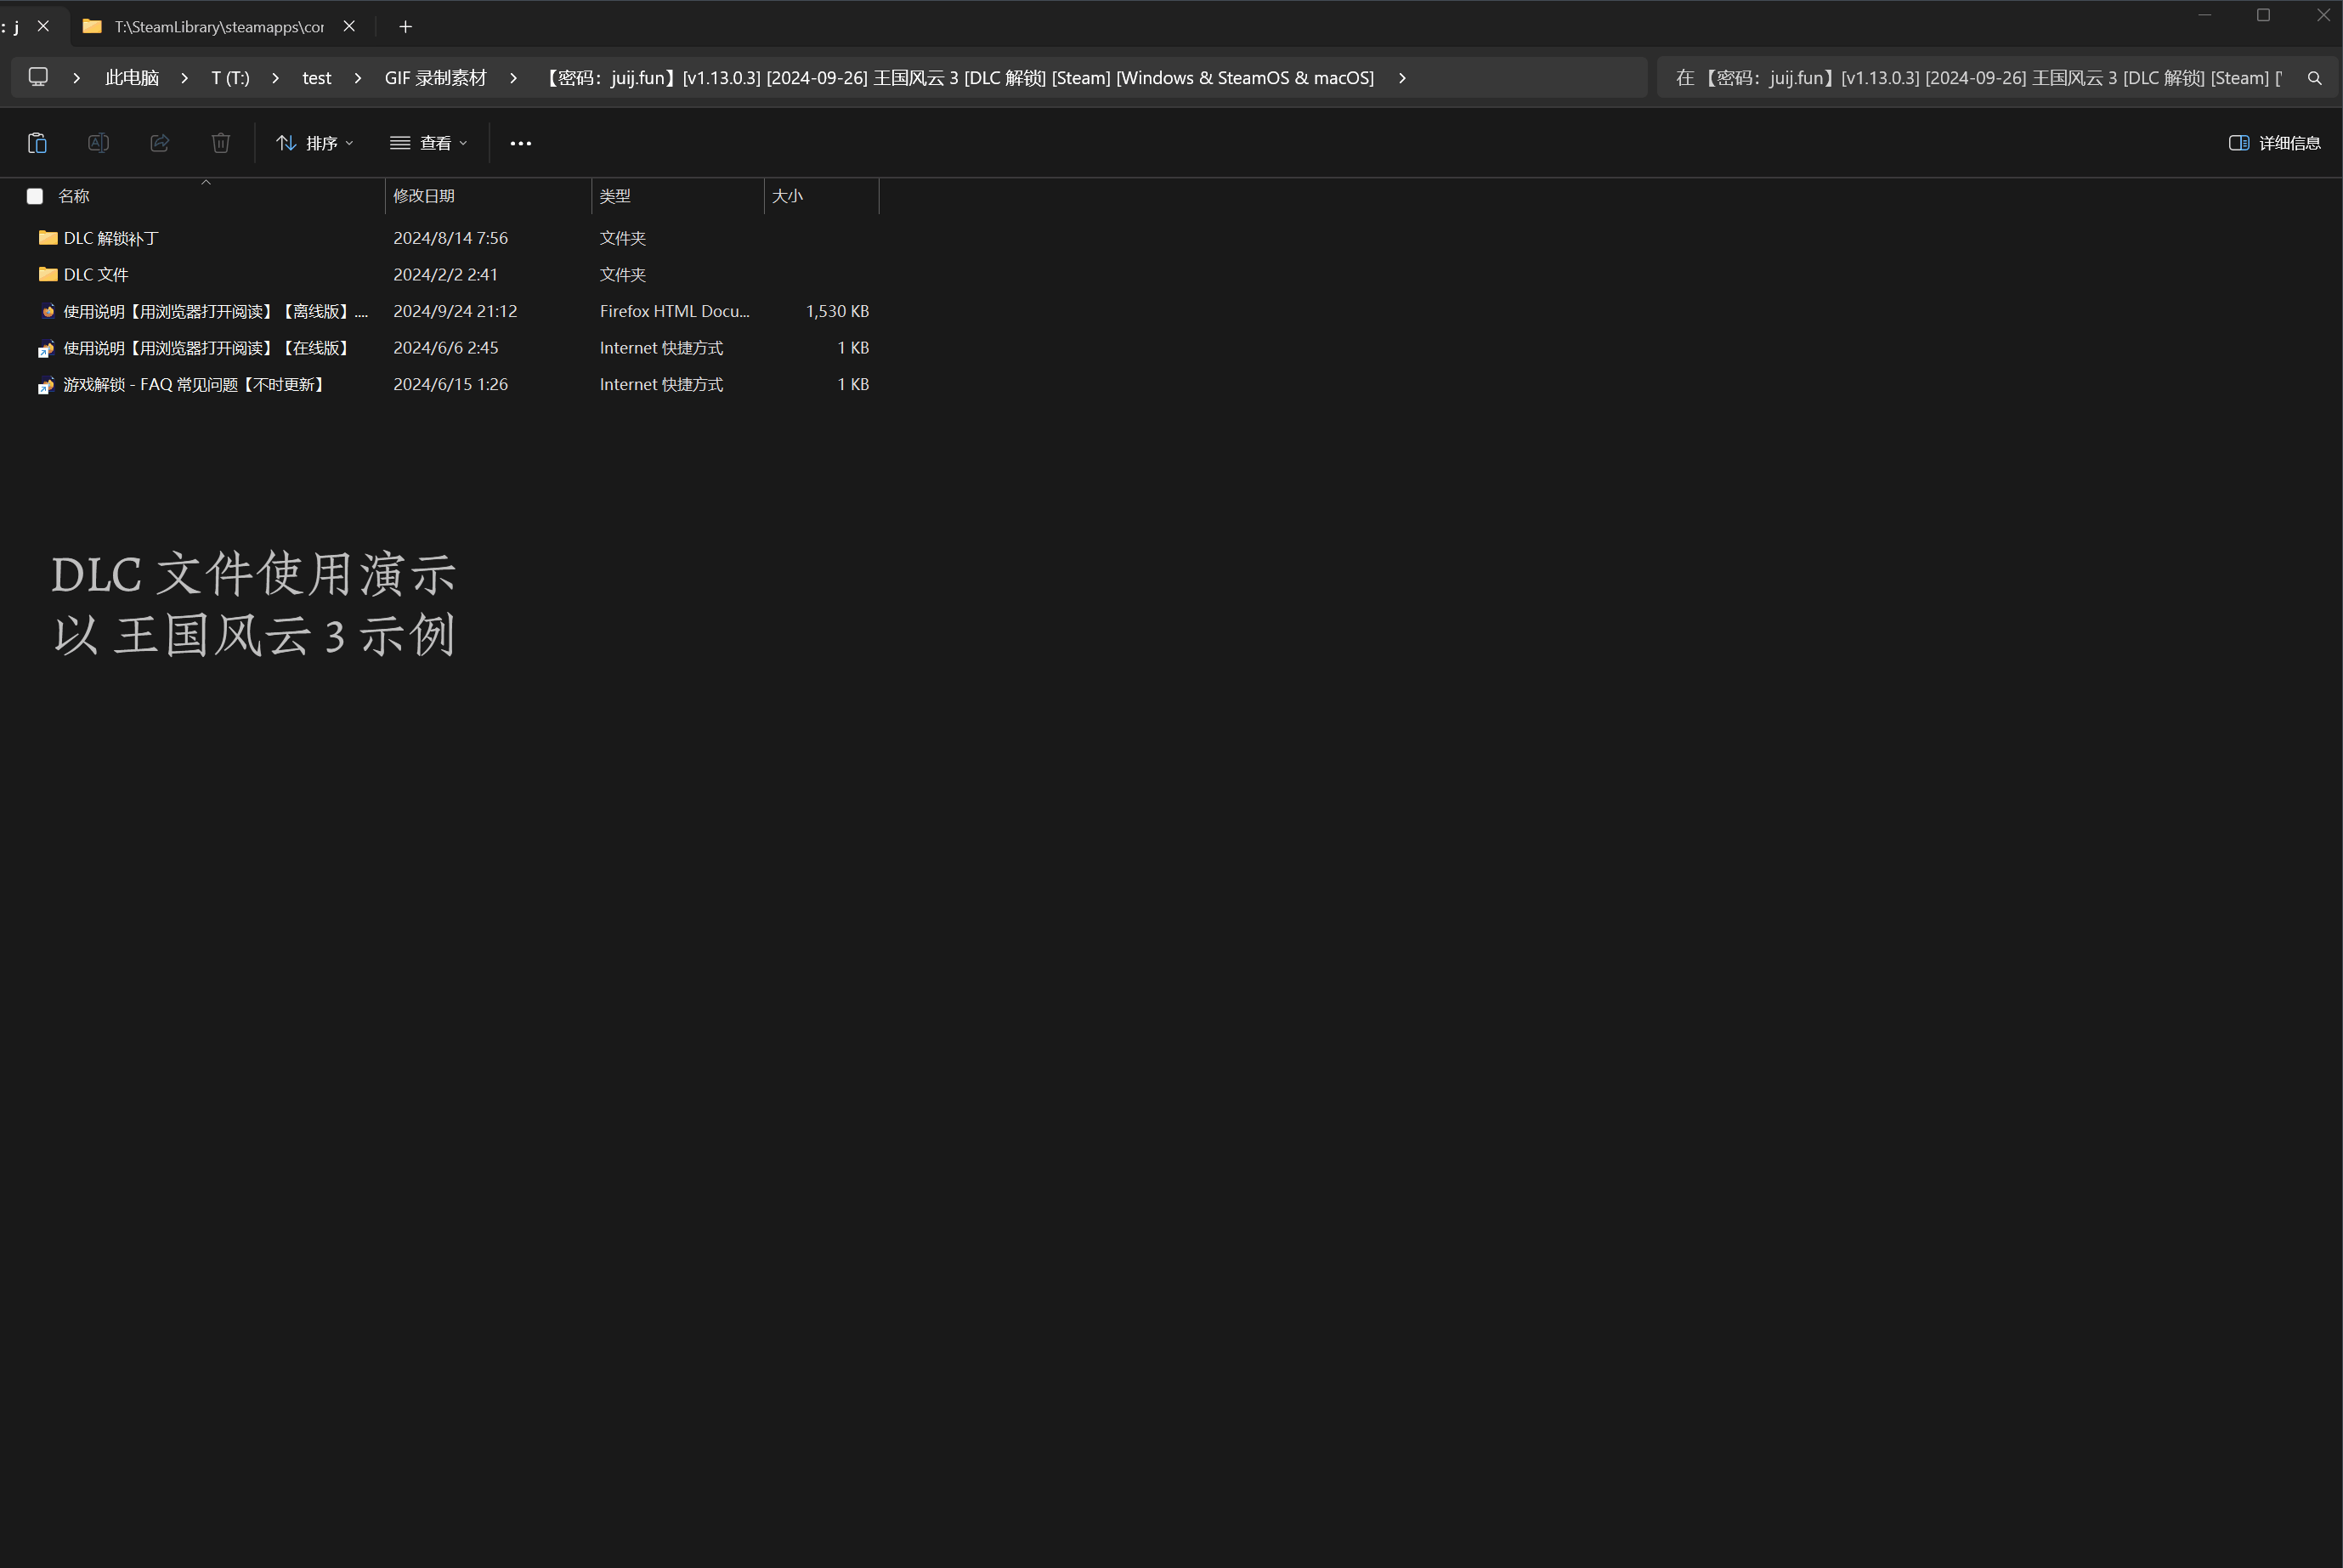Close the T:\SteamLibrary tab
The image size is (2343, 1568).
[349, 27]
